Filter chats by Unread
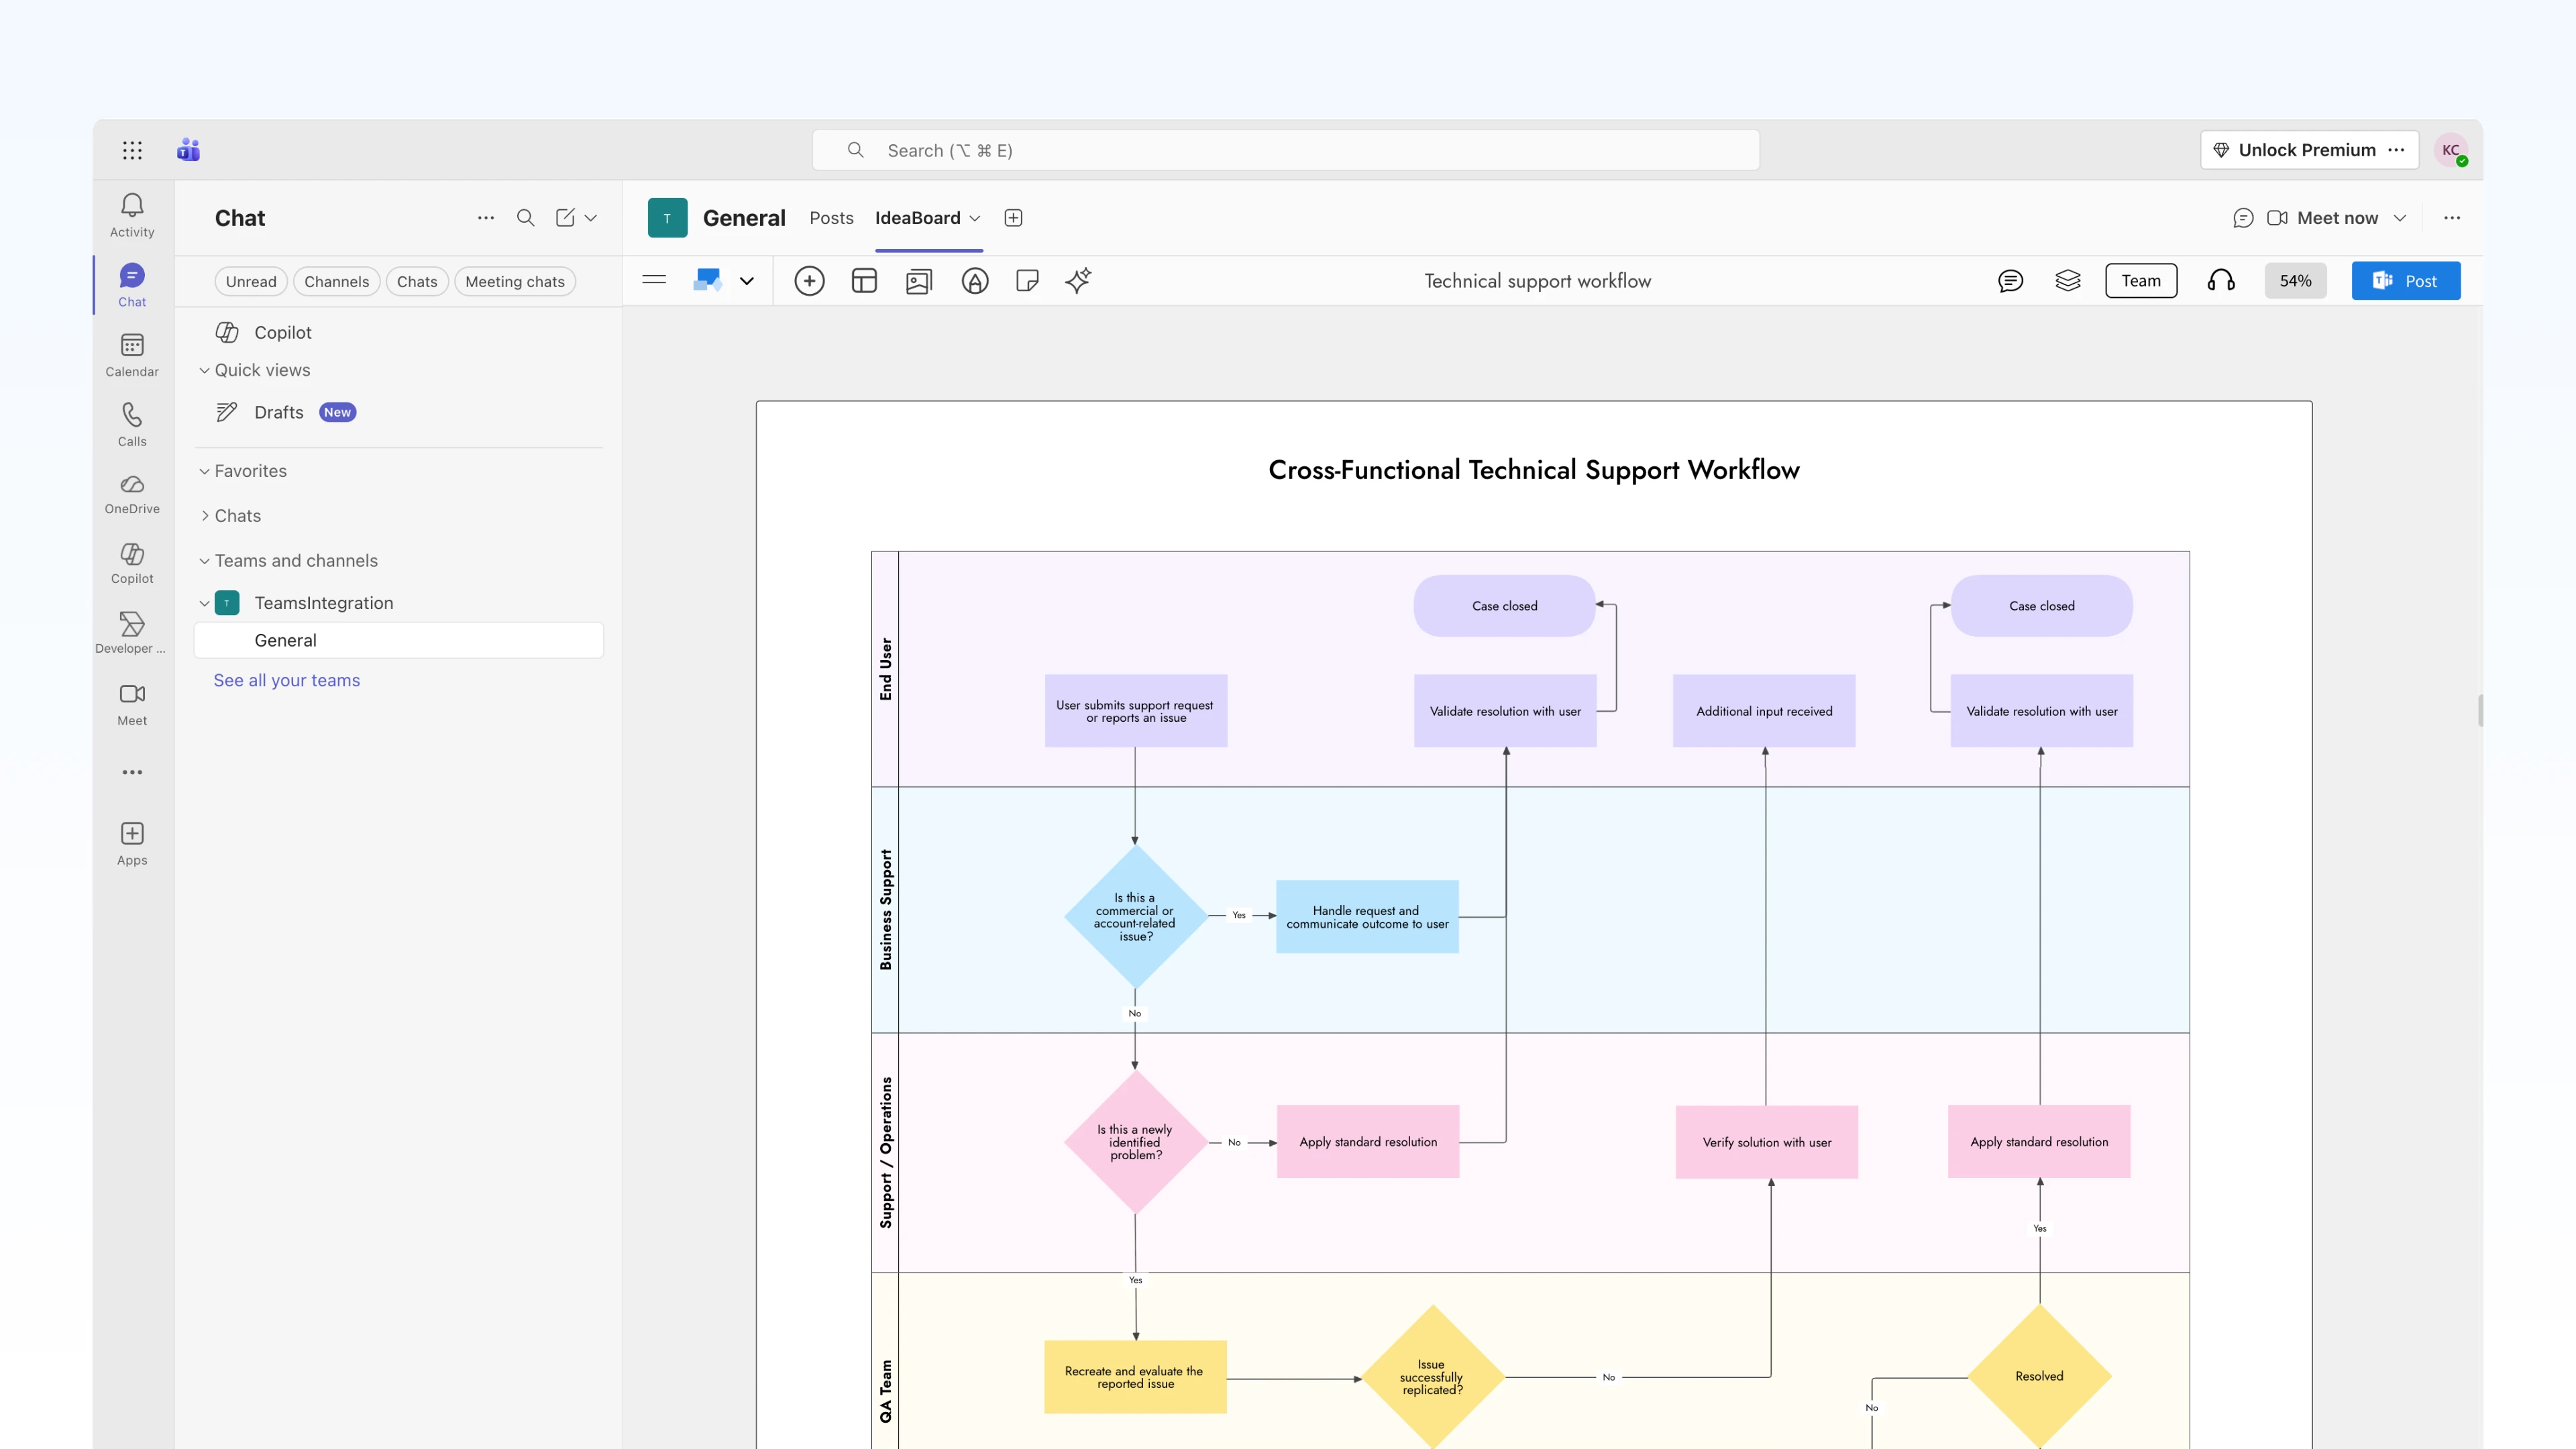Image resolution: width=2576 pixels, height=1449 pixels. pos(251,282)
